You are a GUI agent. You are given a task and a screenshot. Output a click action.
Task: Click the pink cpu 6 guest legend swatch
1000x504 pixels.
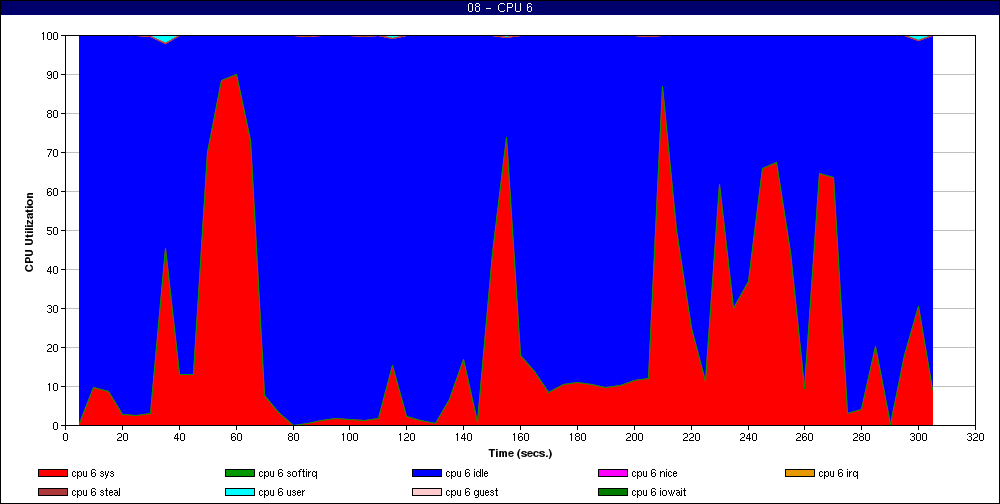pyautogui.click(x=427, y=492)
